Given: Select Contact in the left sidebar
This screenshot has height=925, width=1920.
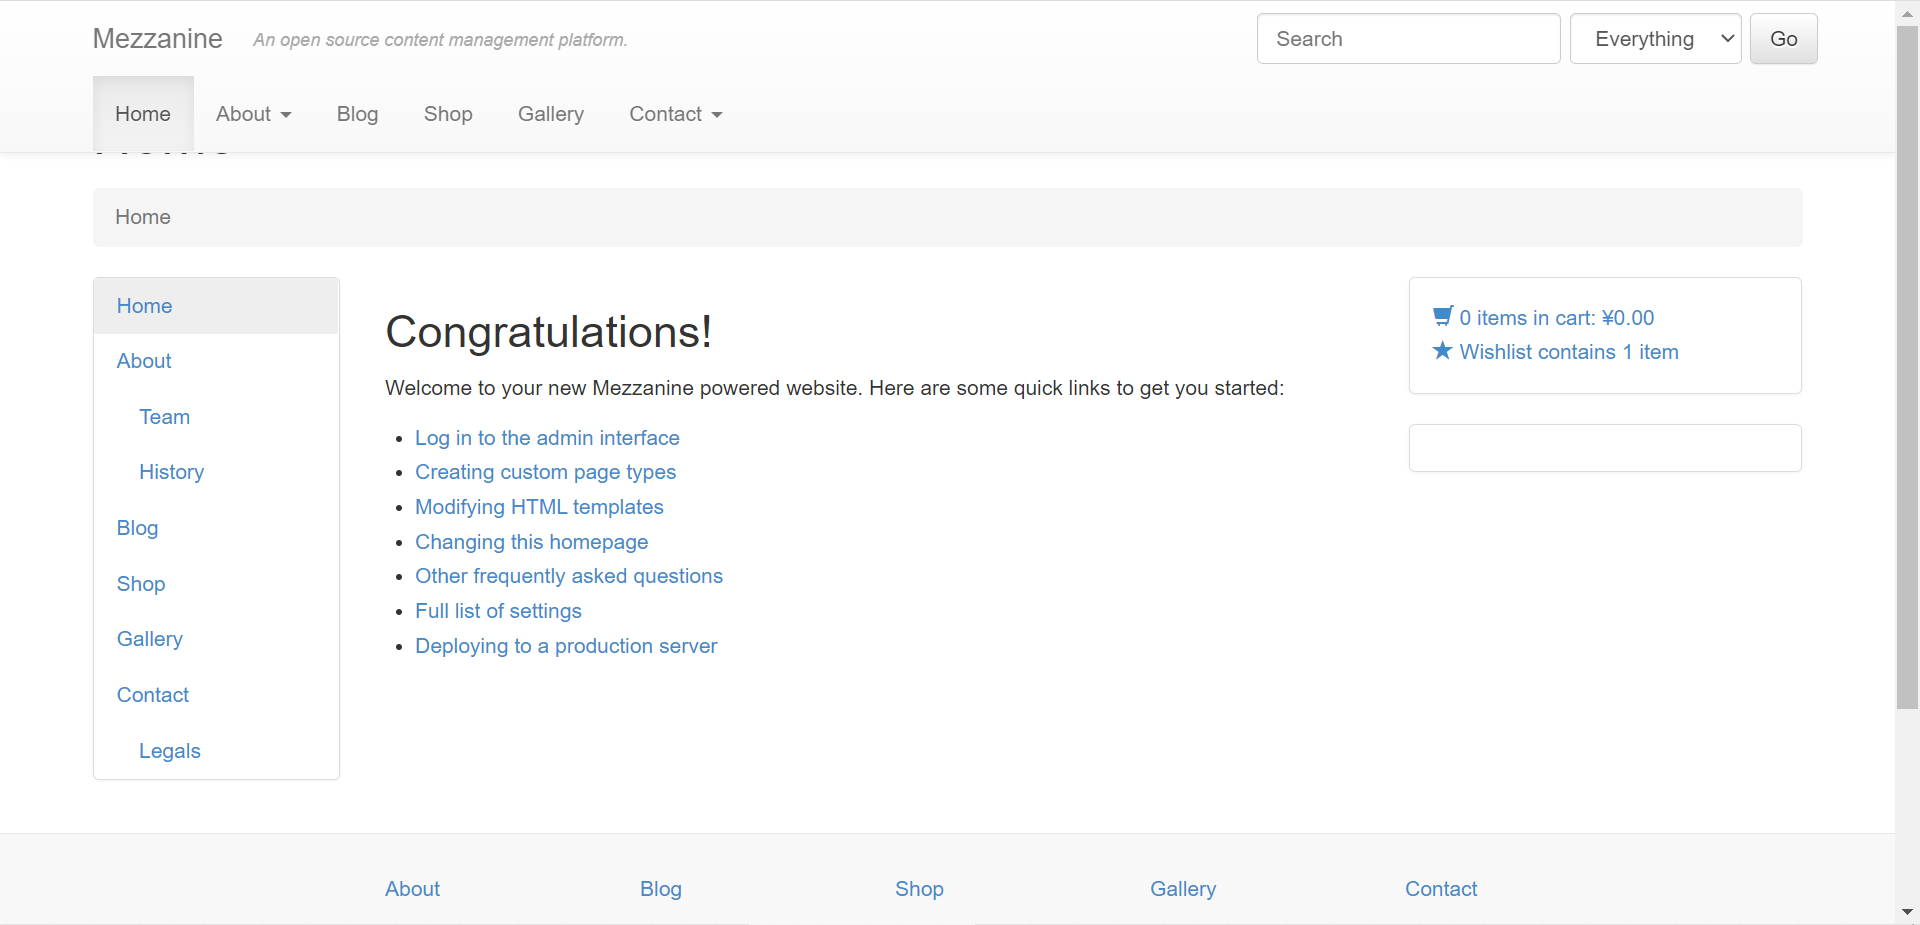Looking at the screenshot, I should (x=216, y=695).
